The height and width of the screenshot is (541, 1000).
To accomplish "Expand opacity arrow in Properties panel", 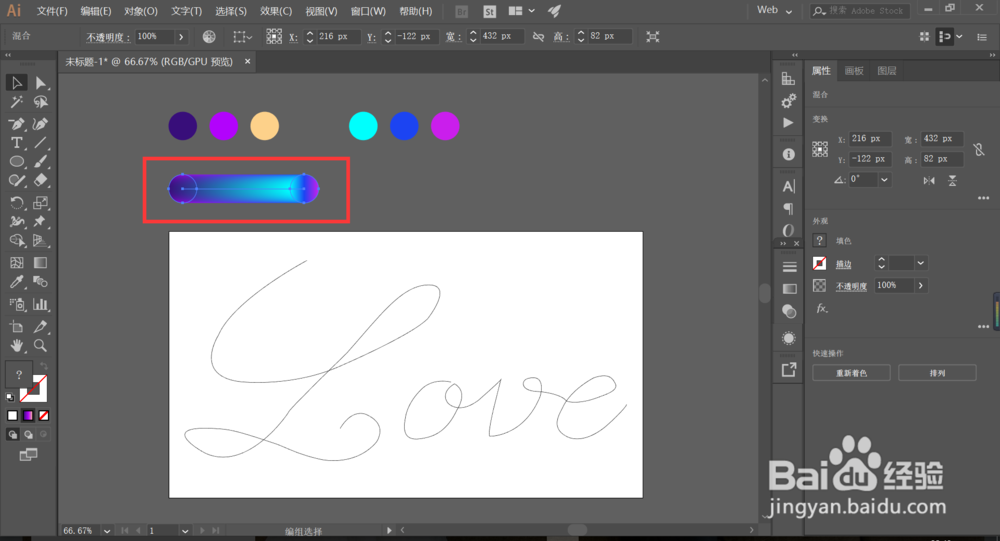I will click(x=920, y=285).
